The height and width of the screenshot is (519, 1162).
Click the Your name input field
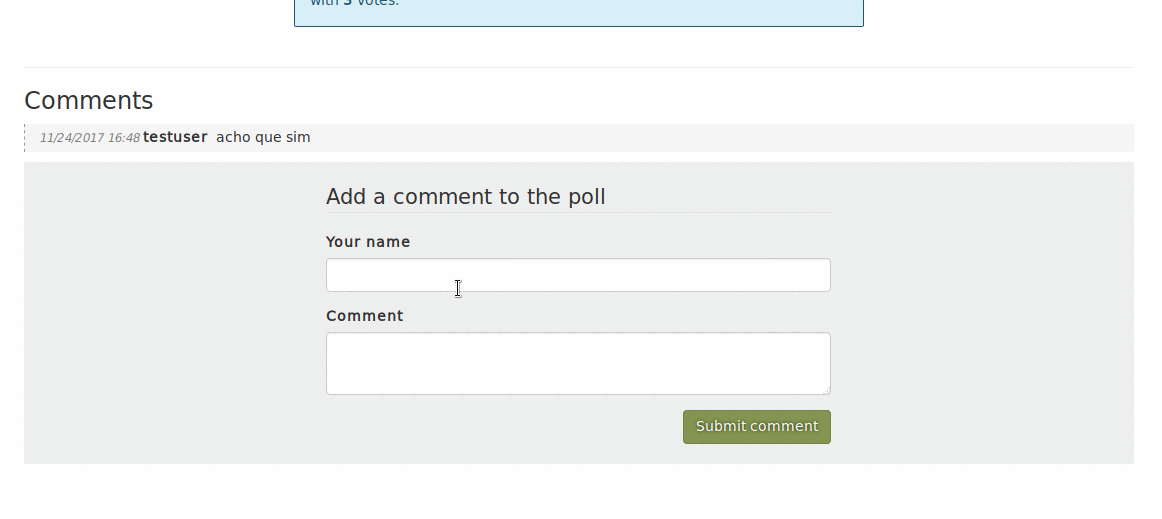578,275
